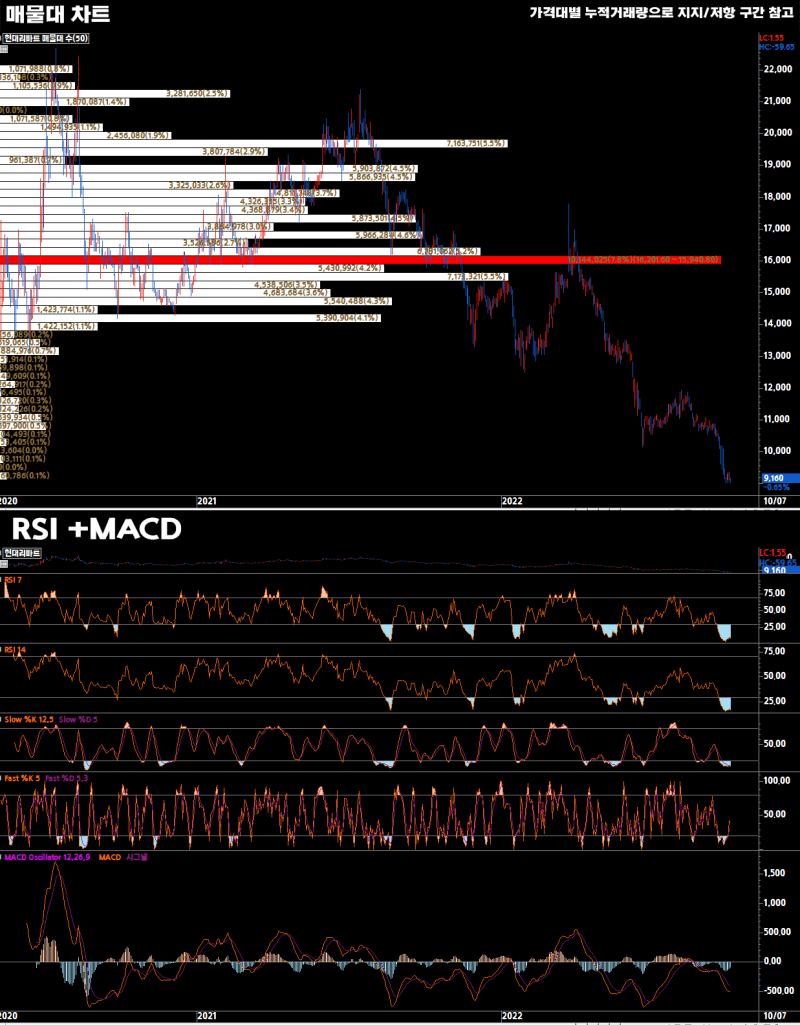
Task: Click the 5,903,872(4.5%) volume bar label
Action: coord(382,169)
